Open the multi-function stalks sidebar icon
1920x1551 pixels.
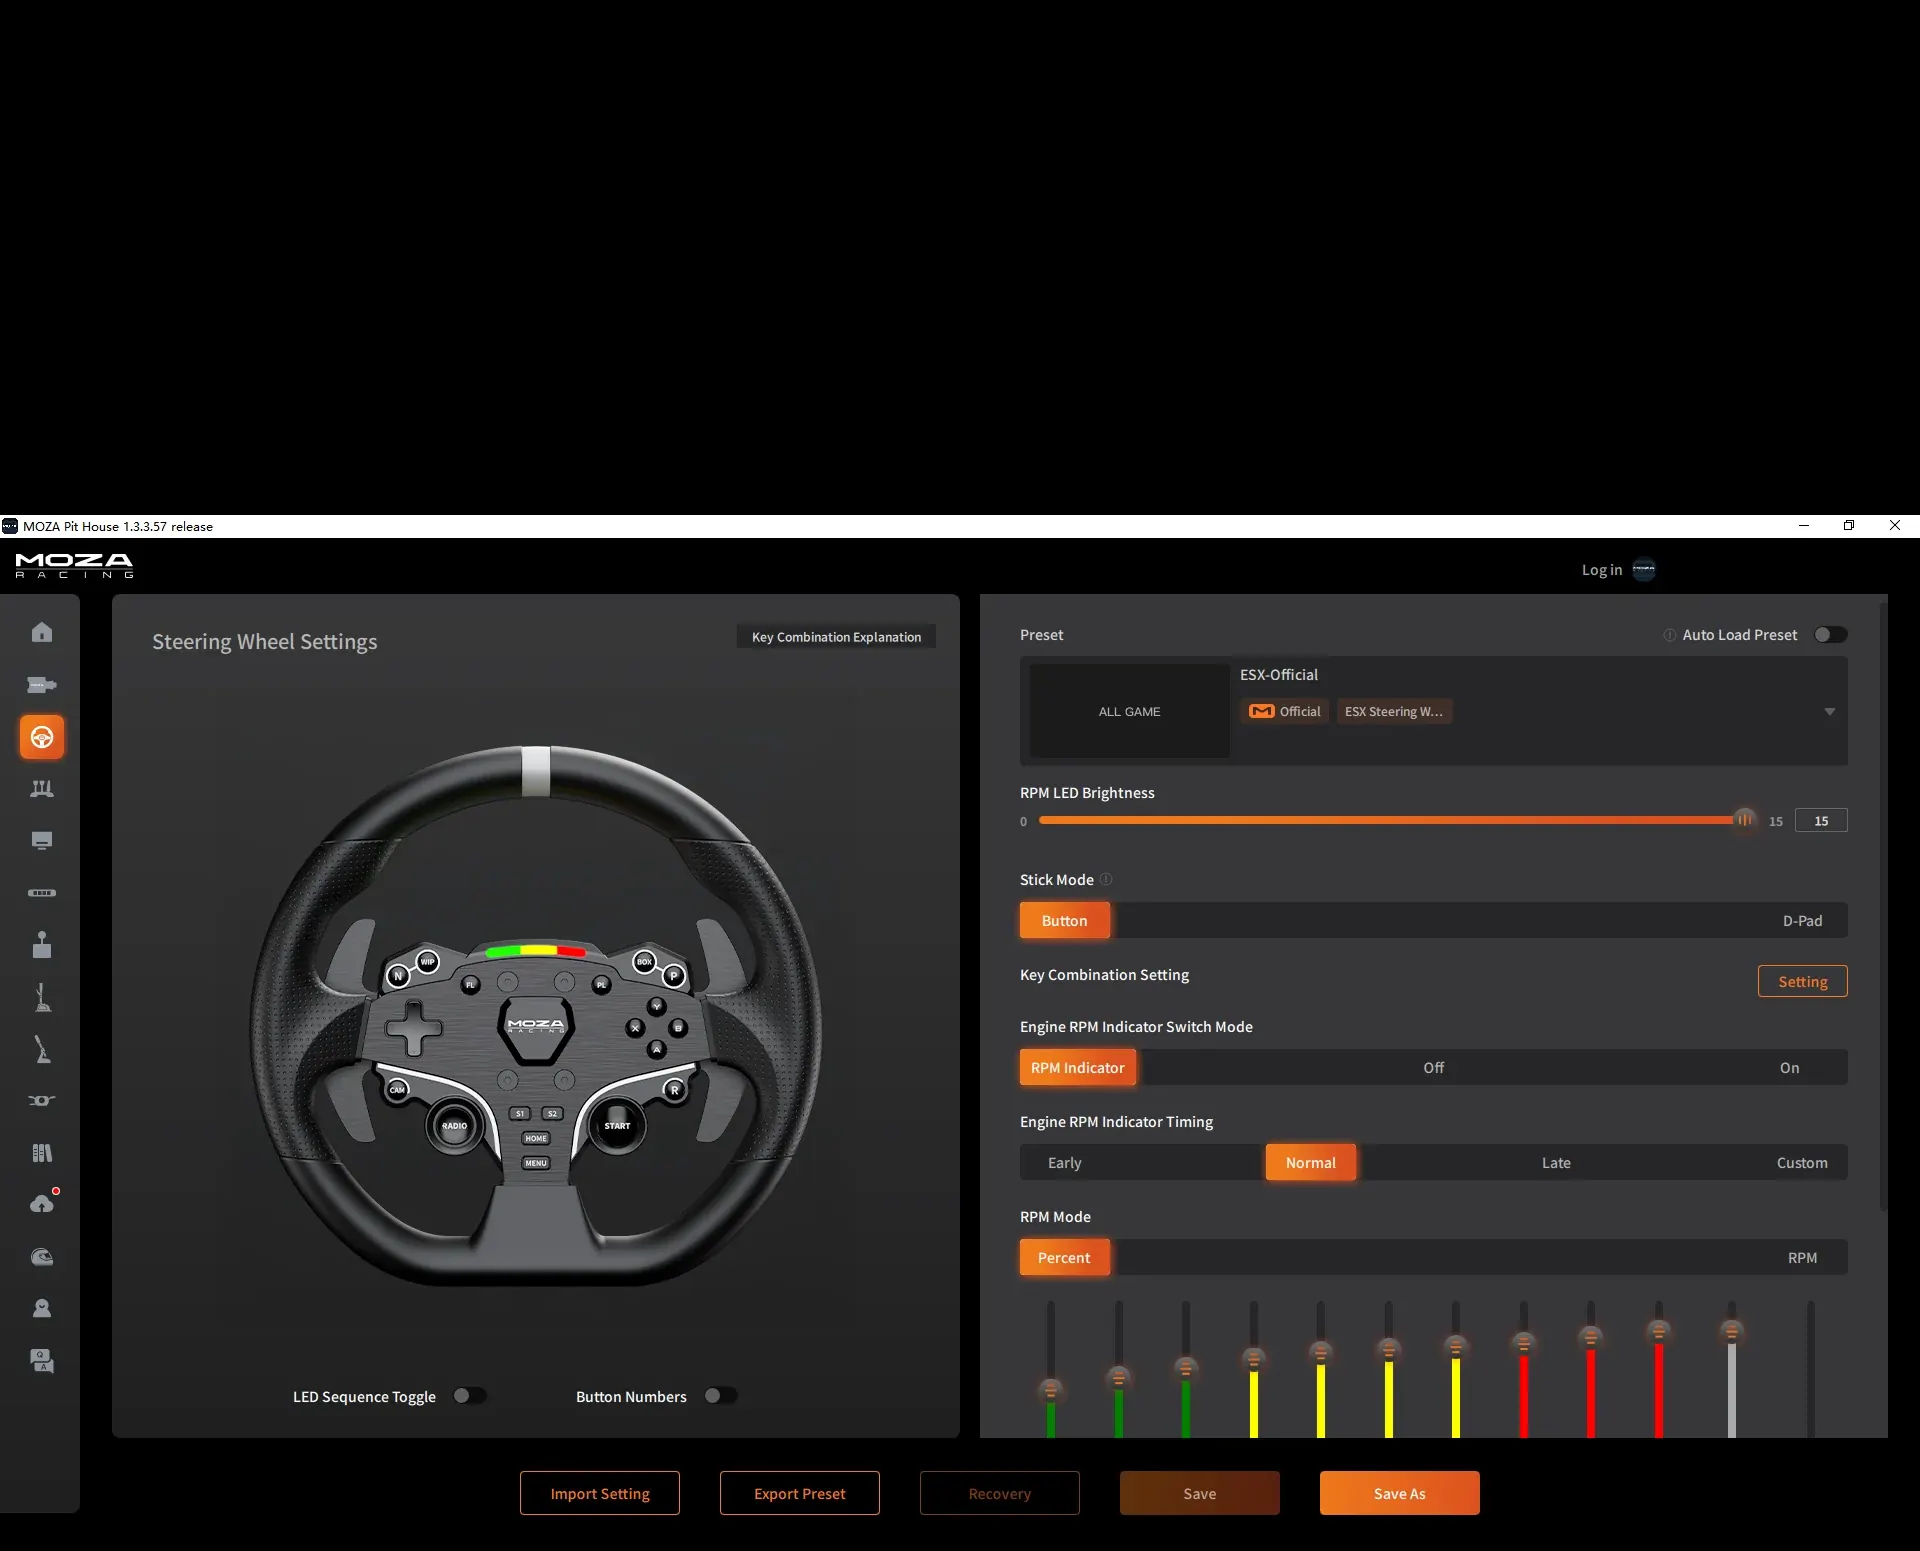point(41,1101)
